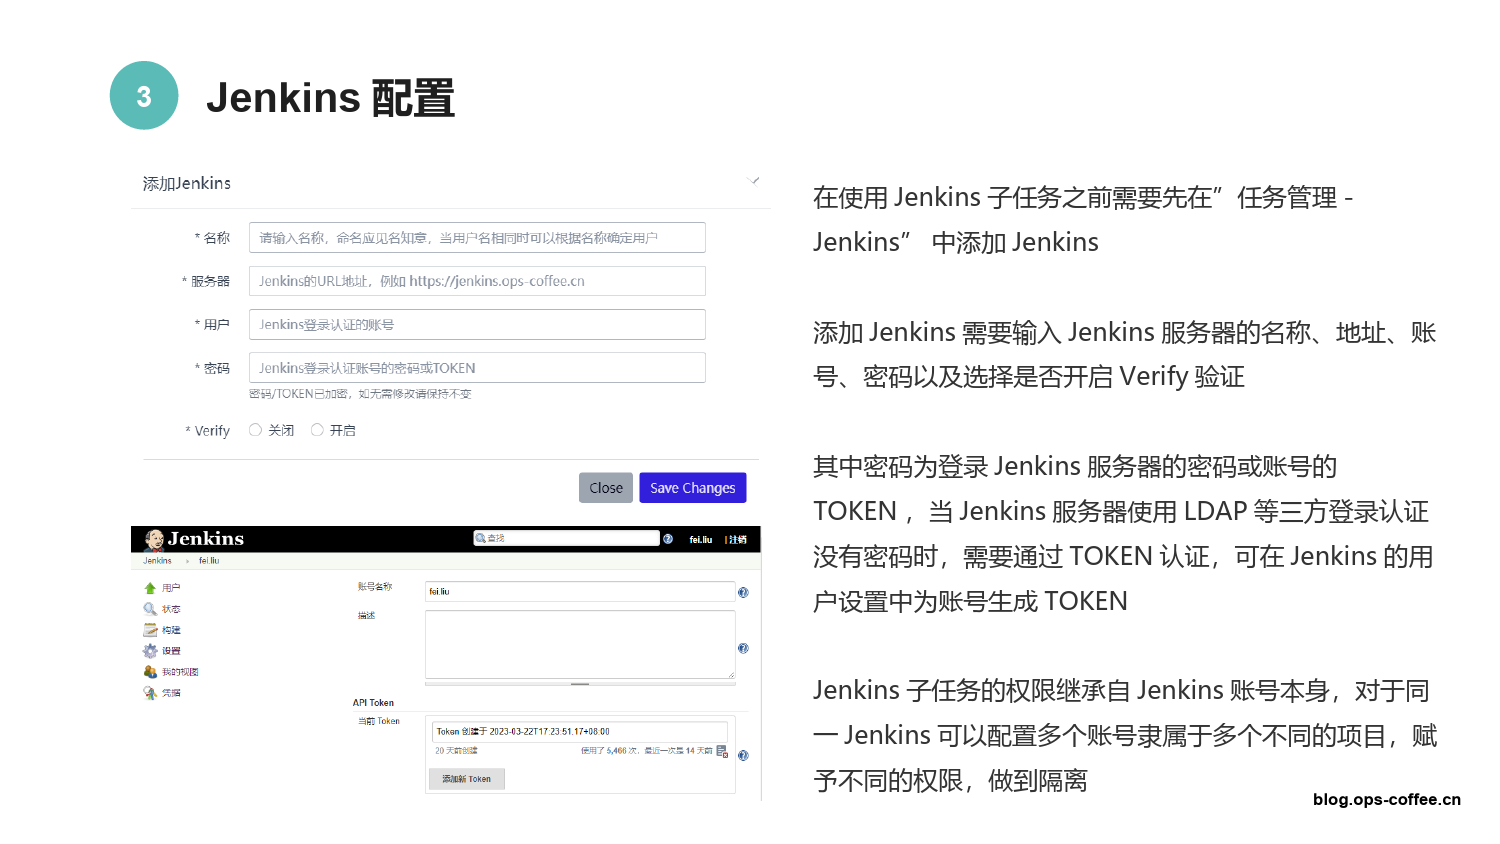Open 状态 magnifier icon in Jenkins sidebar
Viewport: 1500px width, 844px height.
point(150,609)
